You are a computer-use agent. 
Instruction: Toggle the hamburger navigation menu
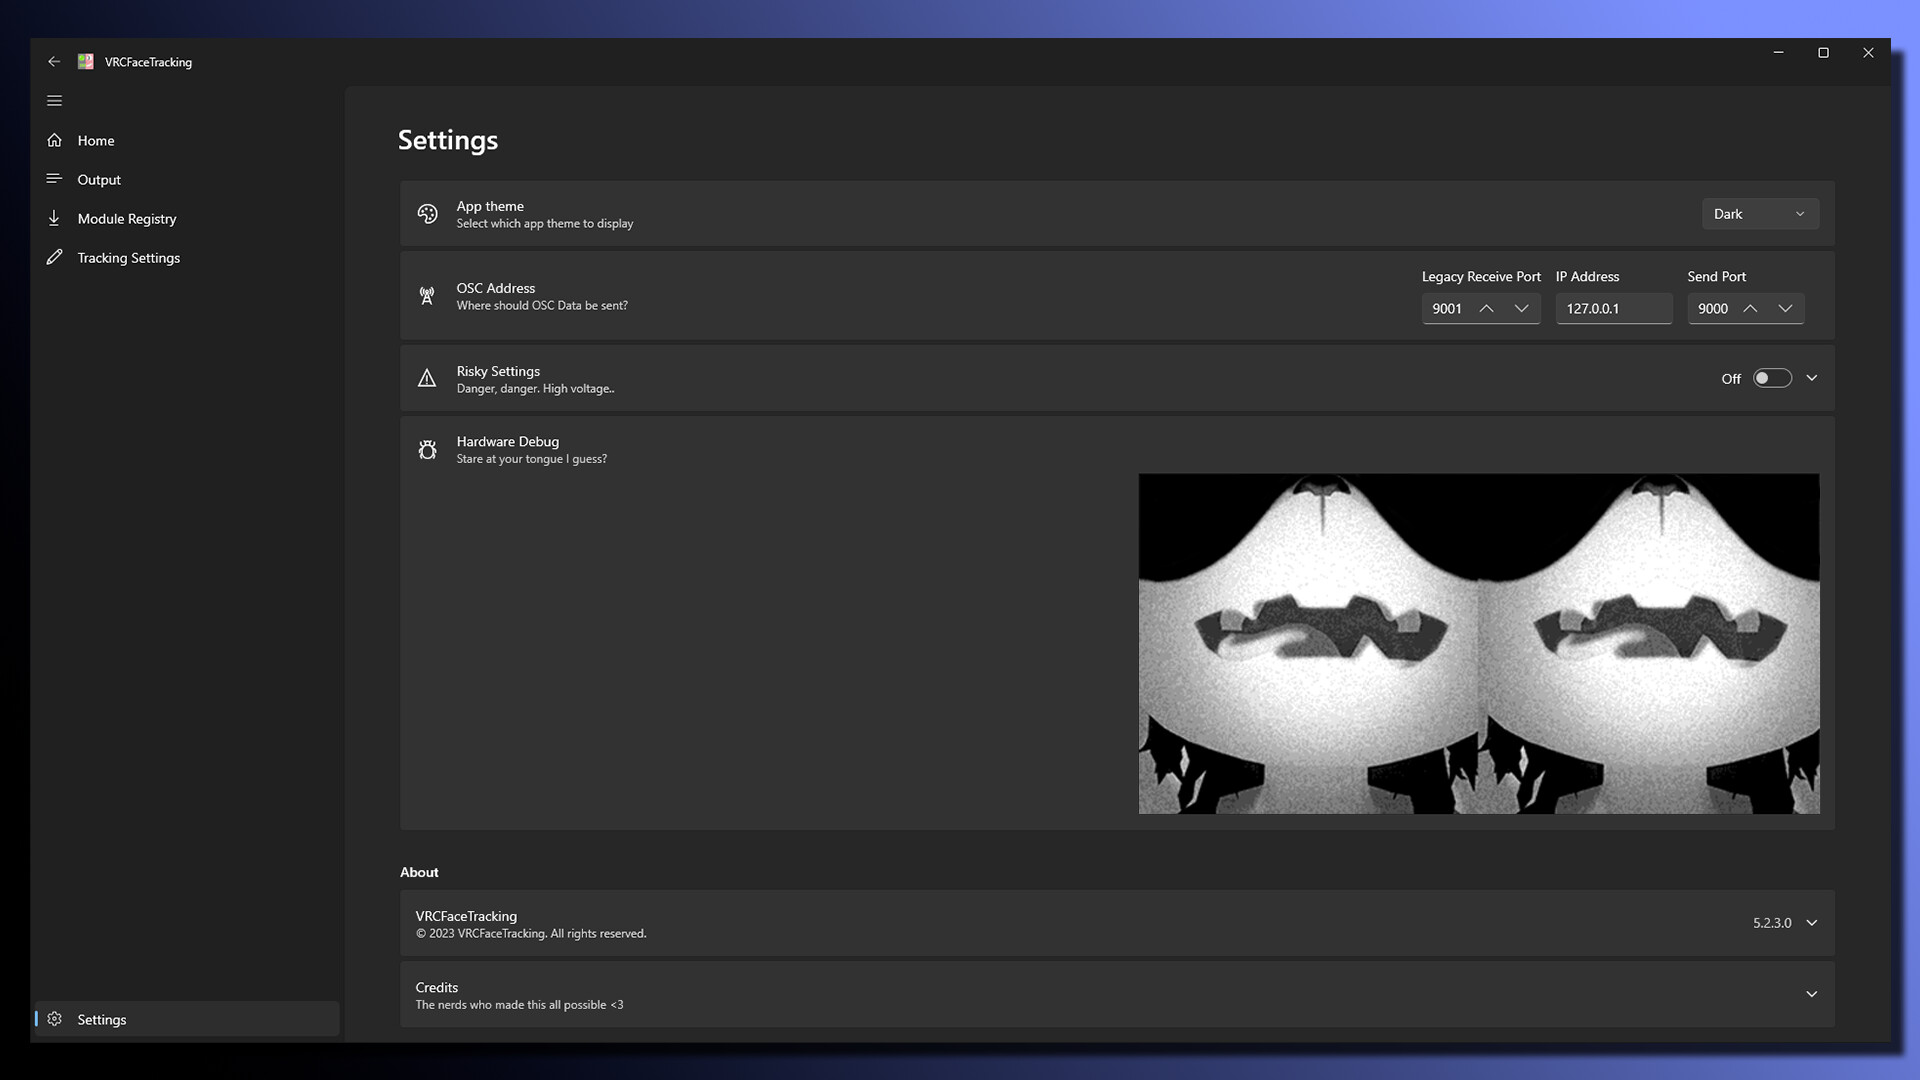coord(55,100)
